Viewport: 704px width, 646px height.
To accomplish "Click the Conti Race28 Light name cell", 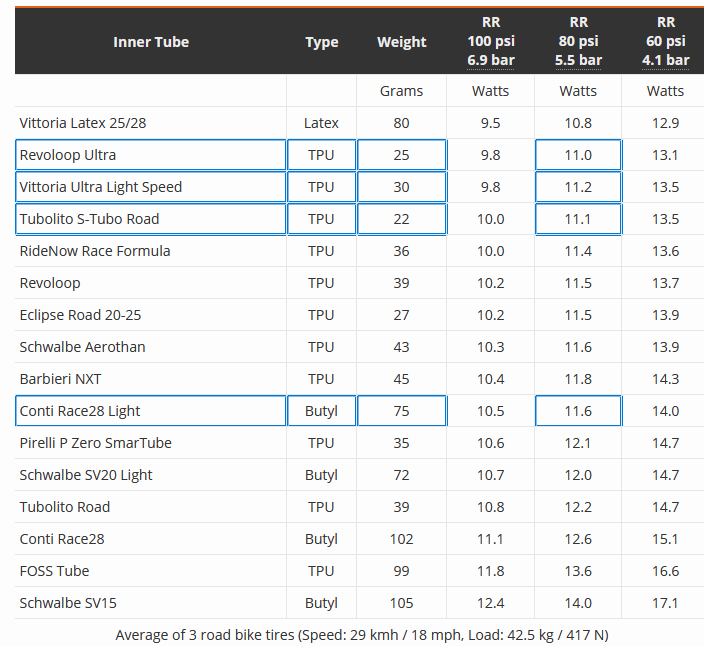I will (x=80, y=411).
